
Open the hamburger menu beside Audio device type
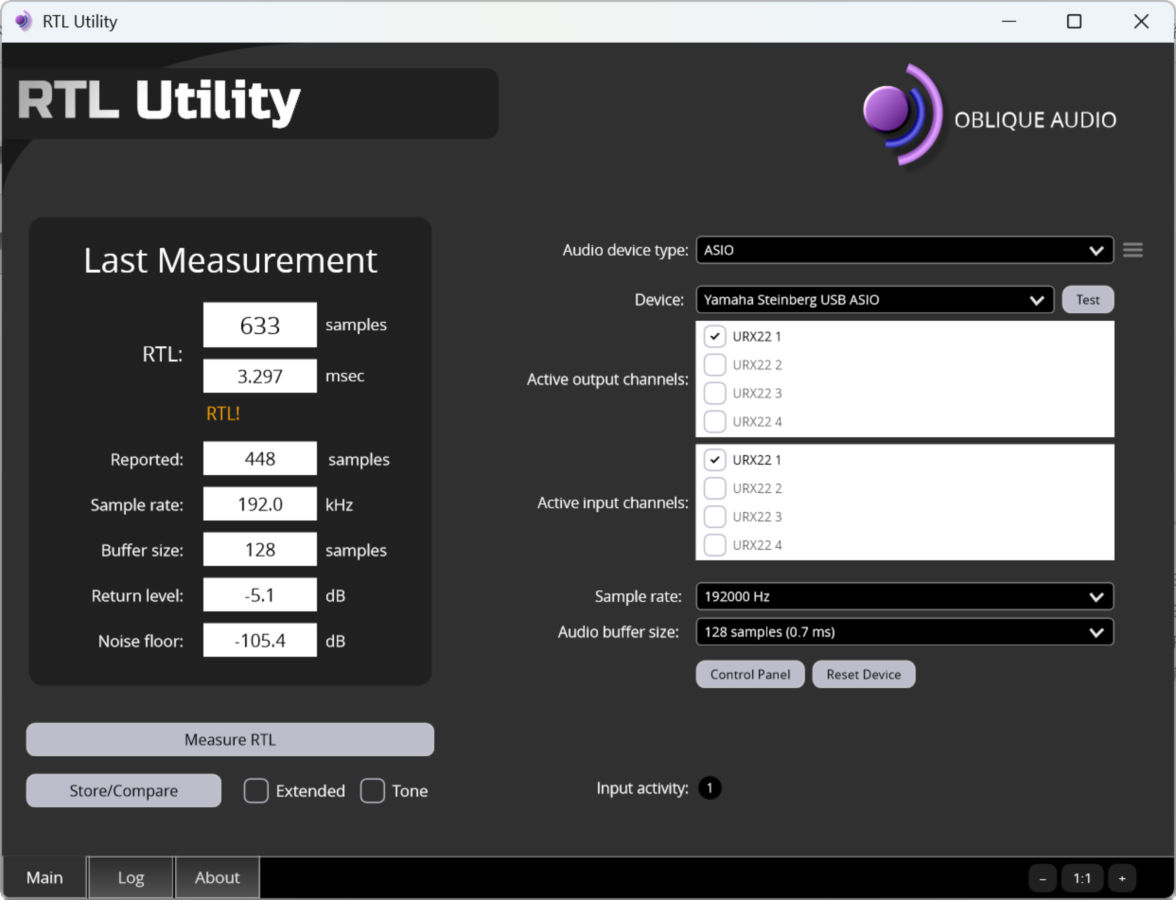[x=1132, y=250]
